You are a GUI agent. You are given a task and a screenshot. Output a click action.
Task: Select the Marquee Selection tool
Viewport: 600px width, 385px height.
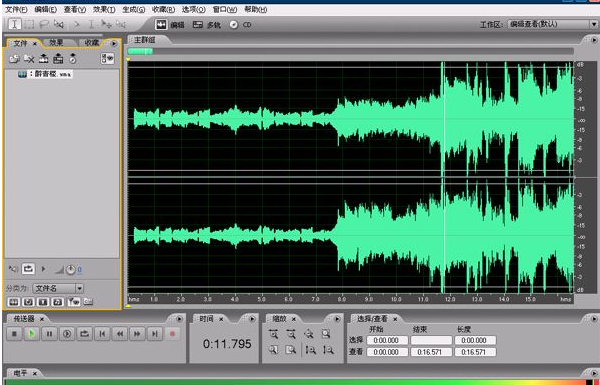pyautogui.click(x=29, y=24)
